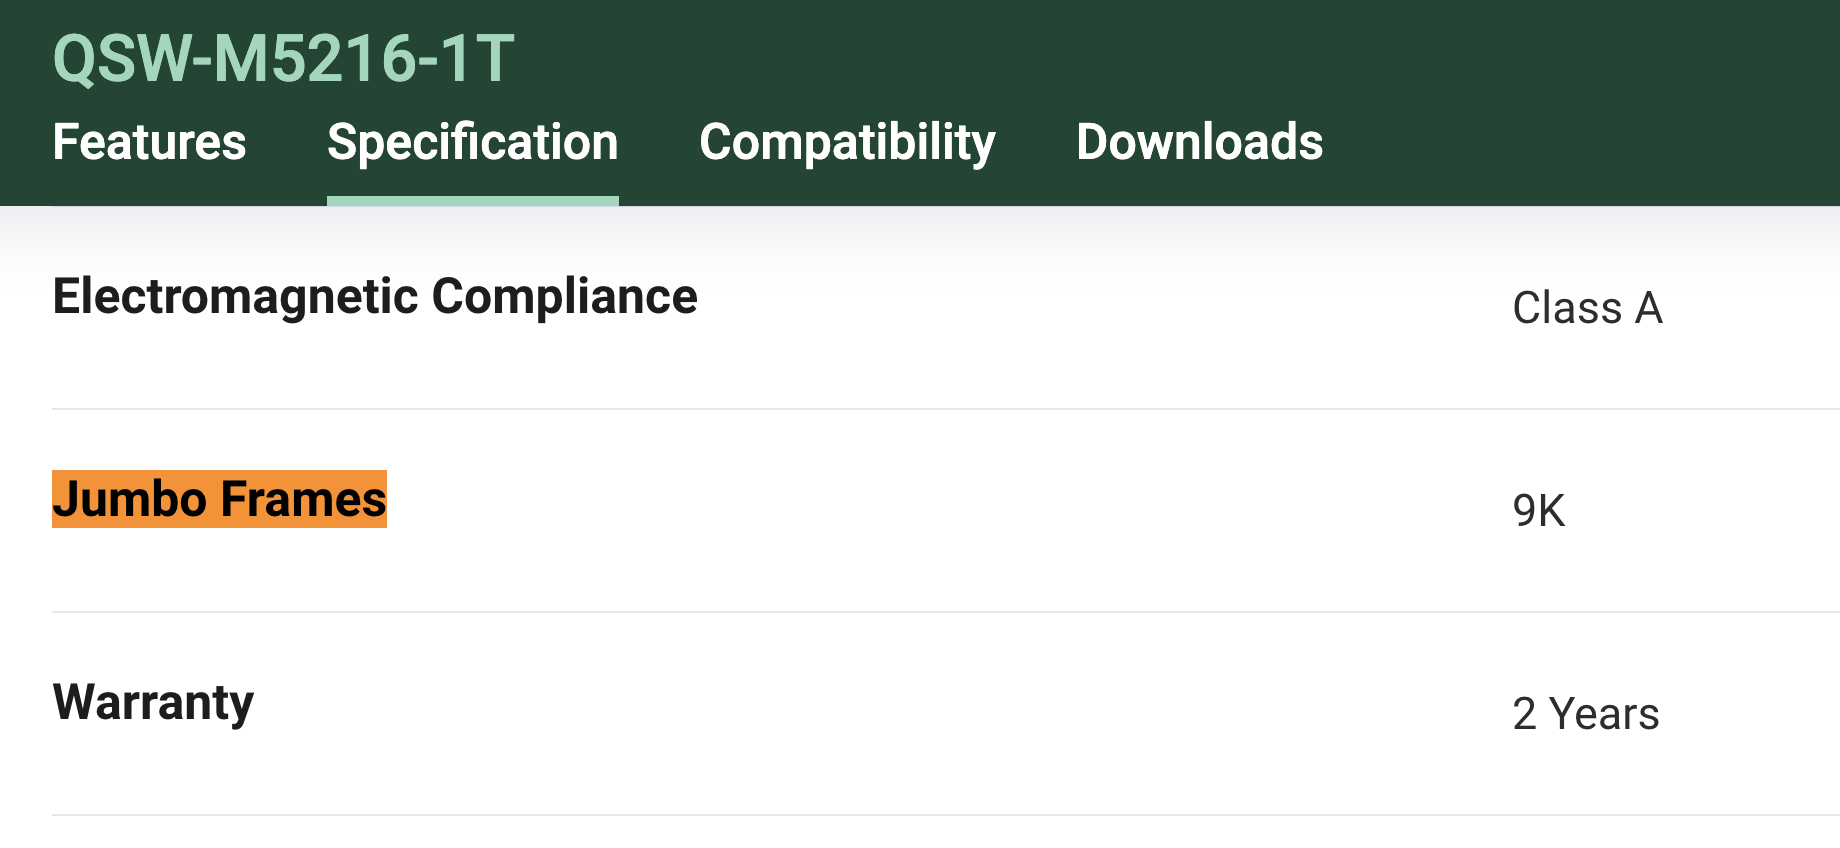Click empty header area right of Downloads

tap(1580, 142)
